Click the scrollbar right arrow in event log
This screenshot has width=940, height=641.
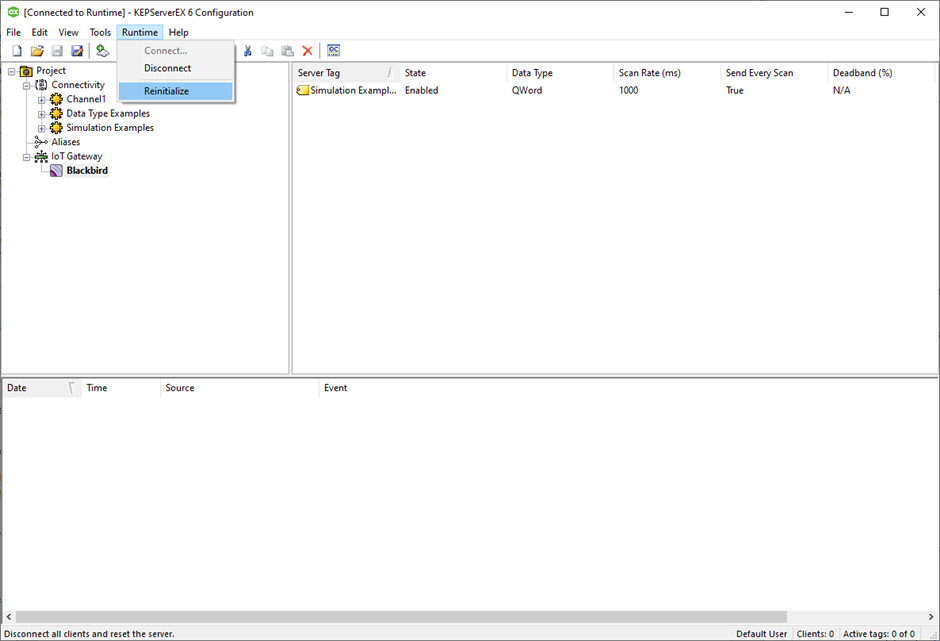pos(930,616)
